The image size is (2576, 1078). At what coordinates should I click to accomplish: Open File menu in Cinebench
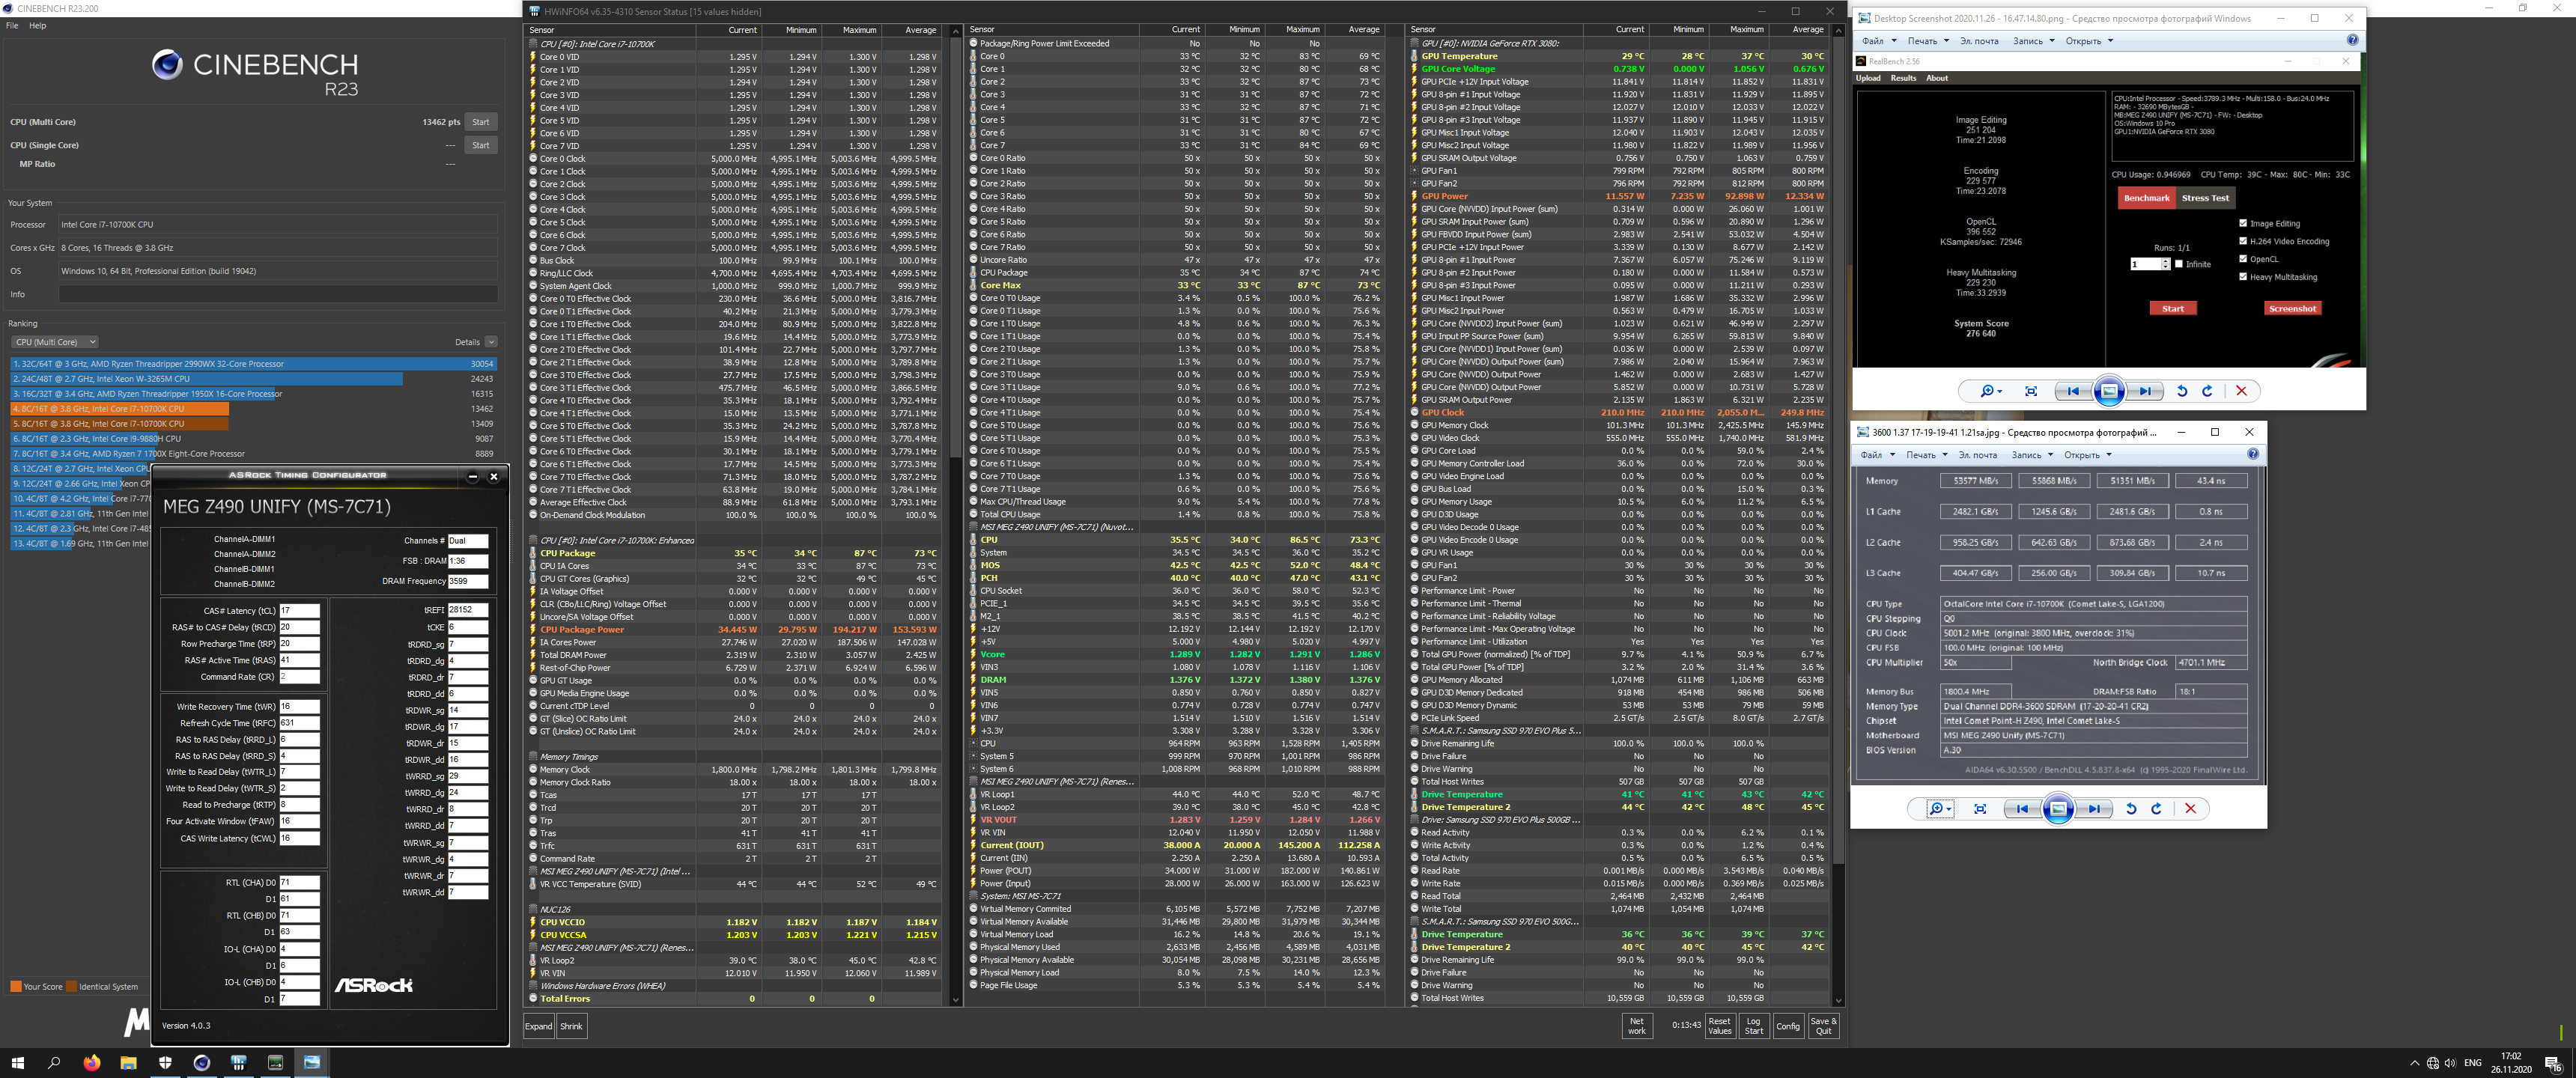12,26
